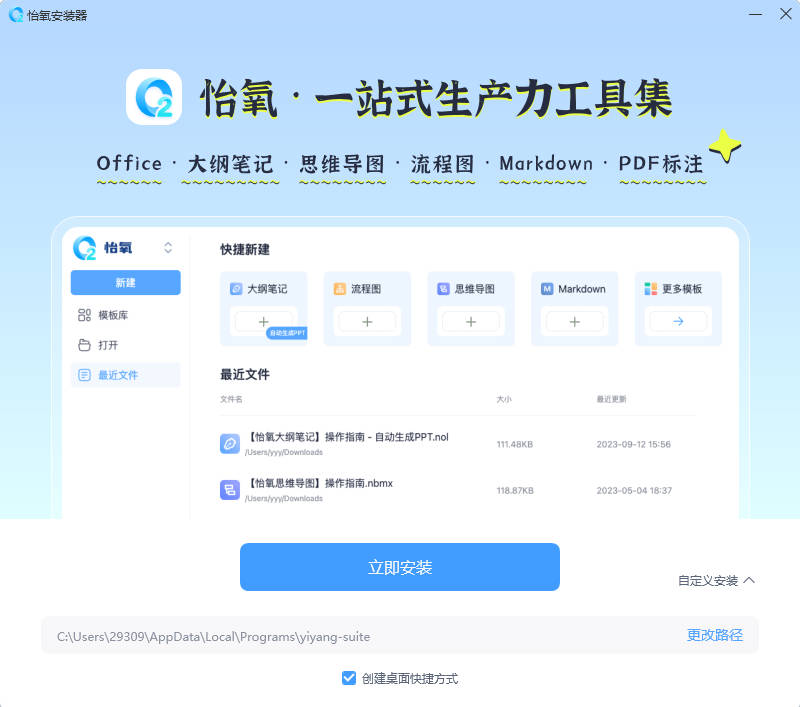Click arrow under 更多模板 card
The image size is (800, 707).
[678, 321]
